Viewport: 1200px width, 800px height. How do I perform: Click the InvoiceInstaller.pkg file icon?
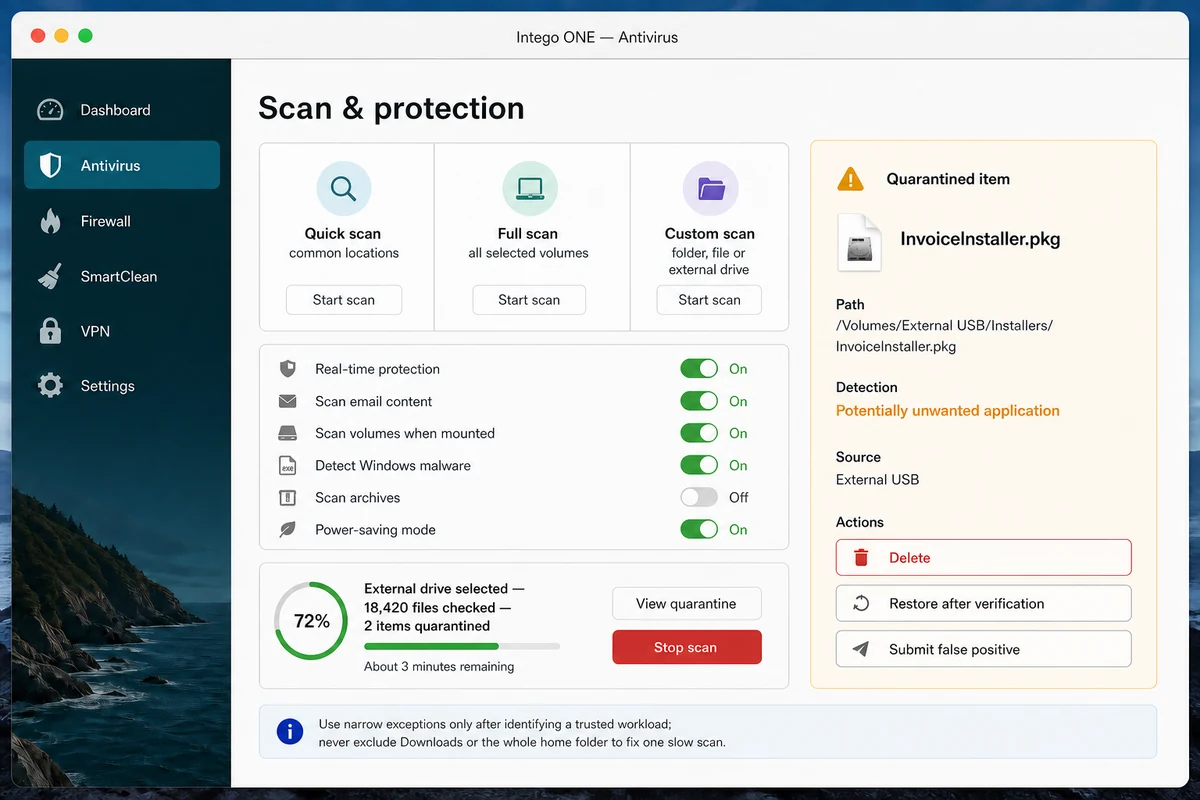point(859,242)
